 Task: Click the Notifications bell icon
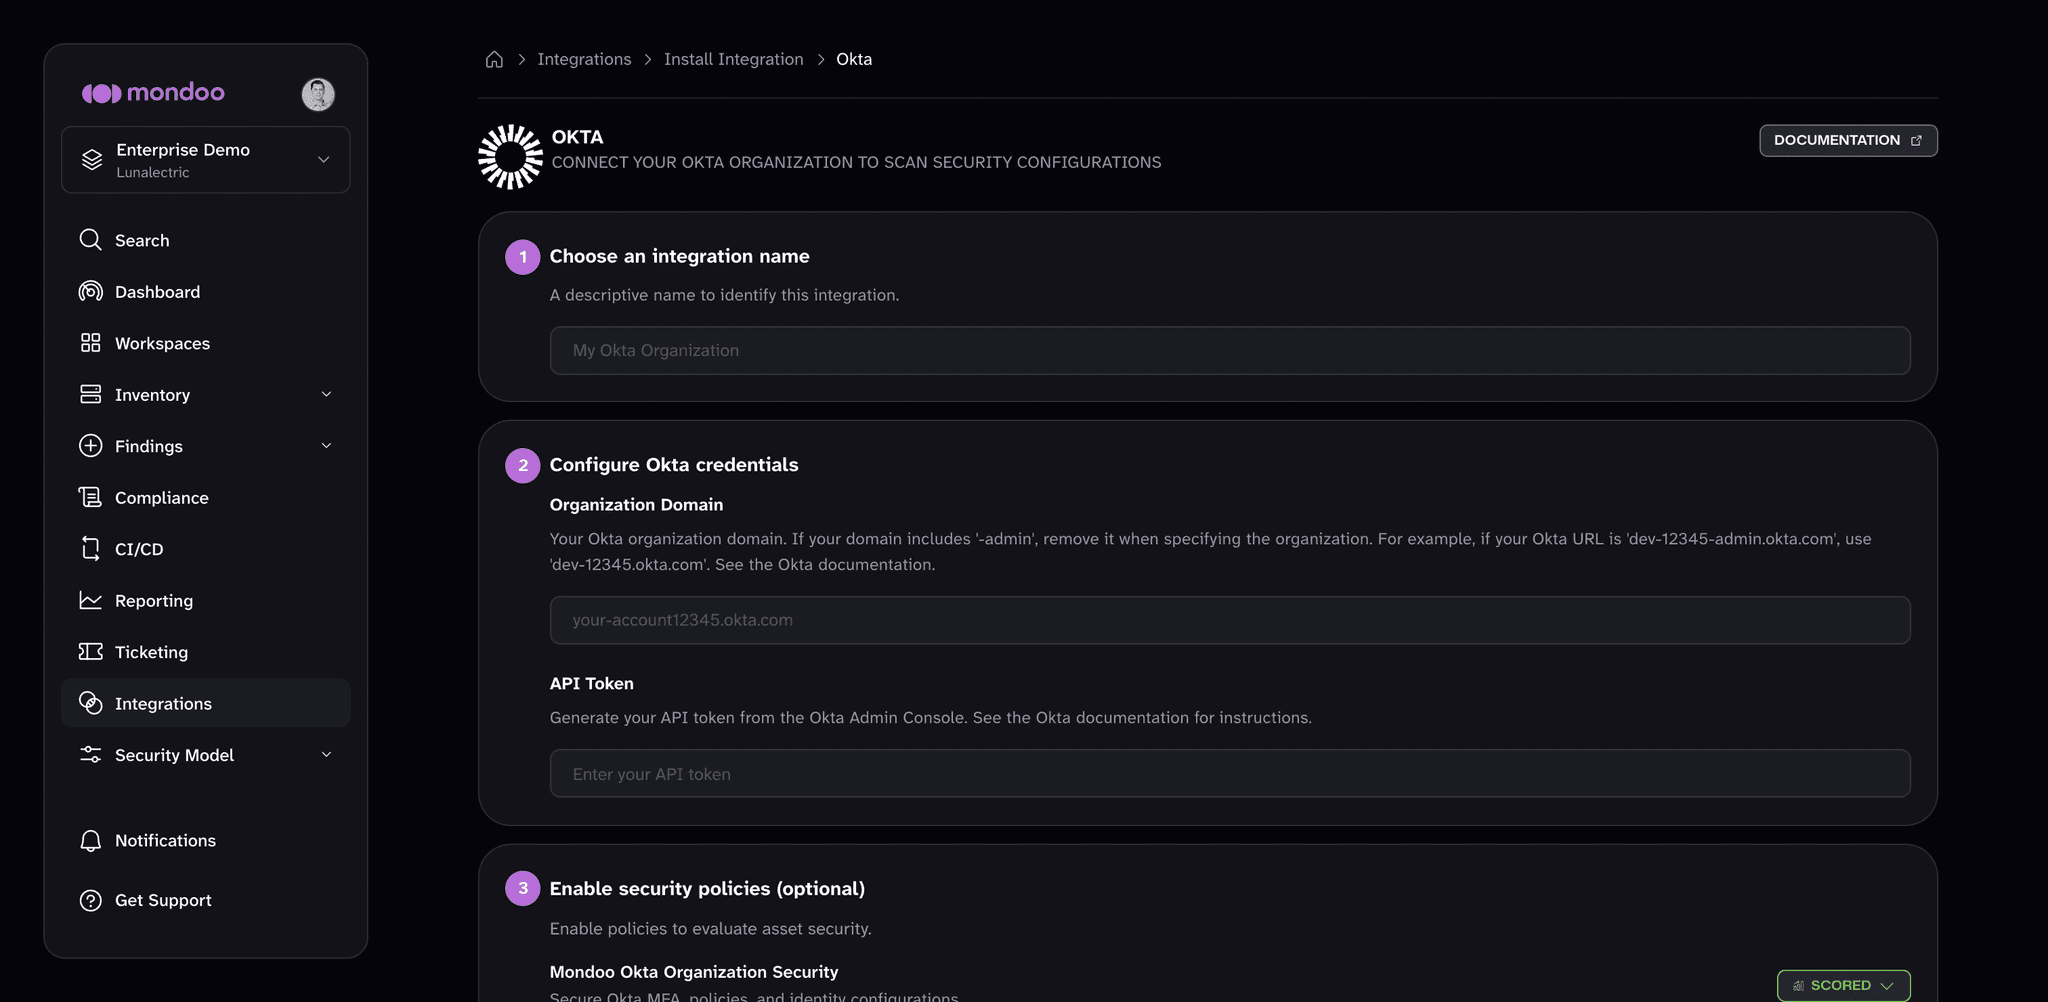[91, 841]
